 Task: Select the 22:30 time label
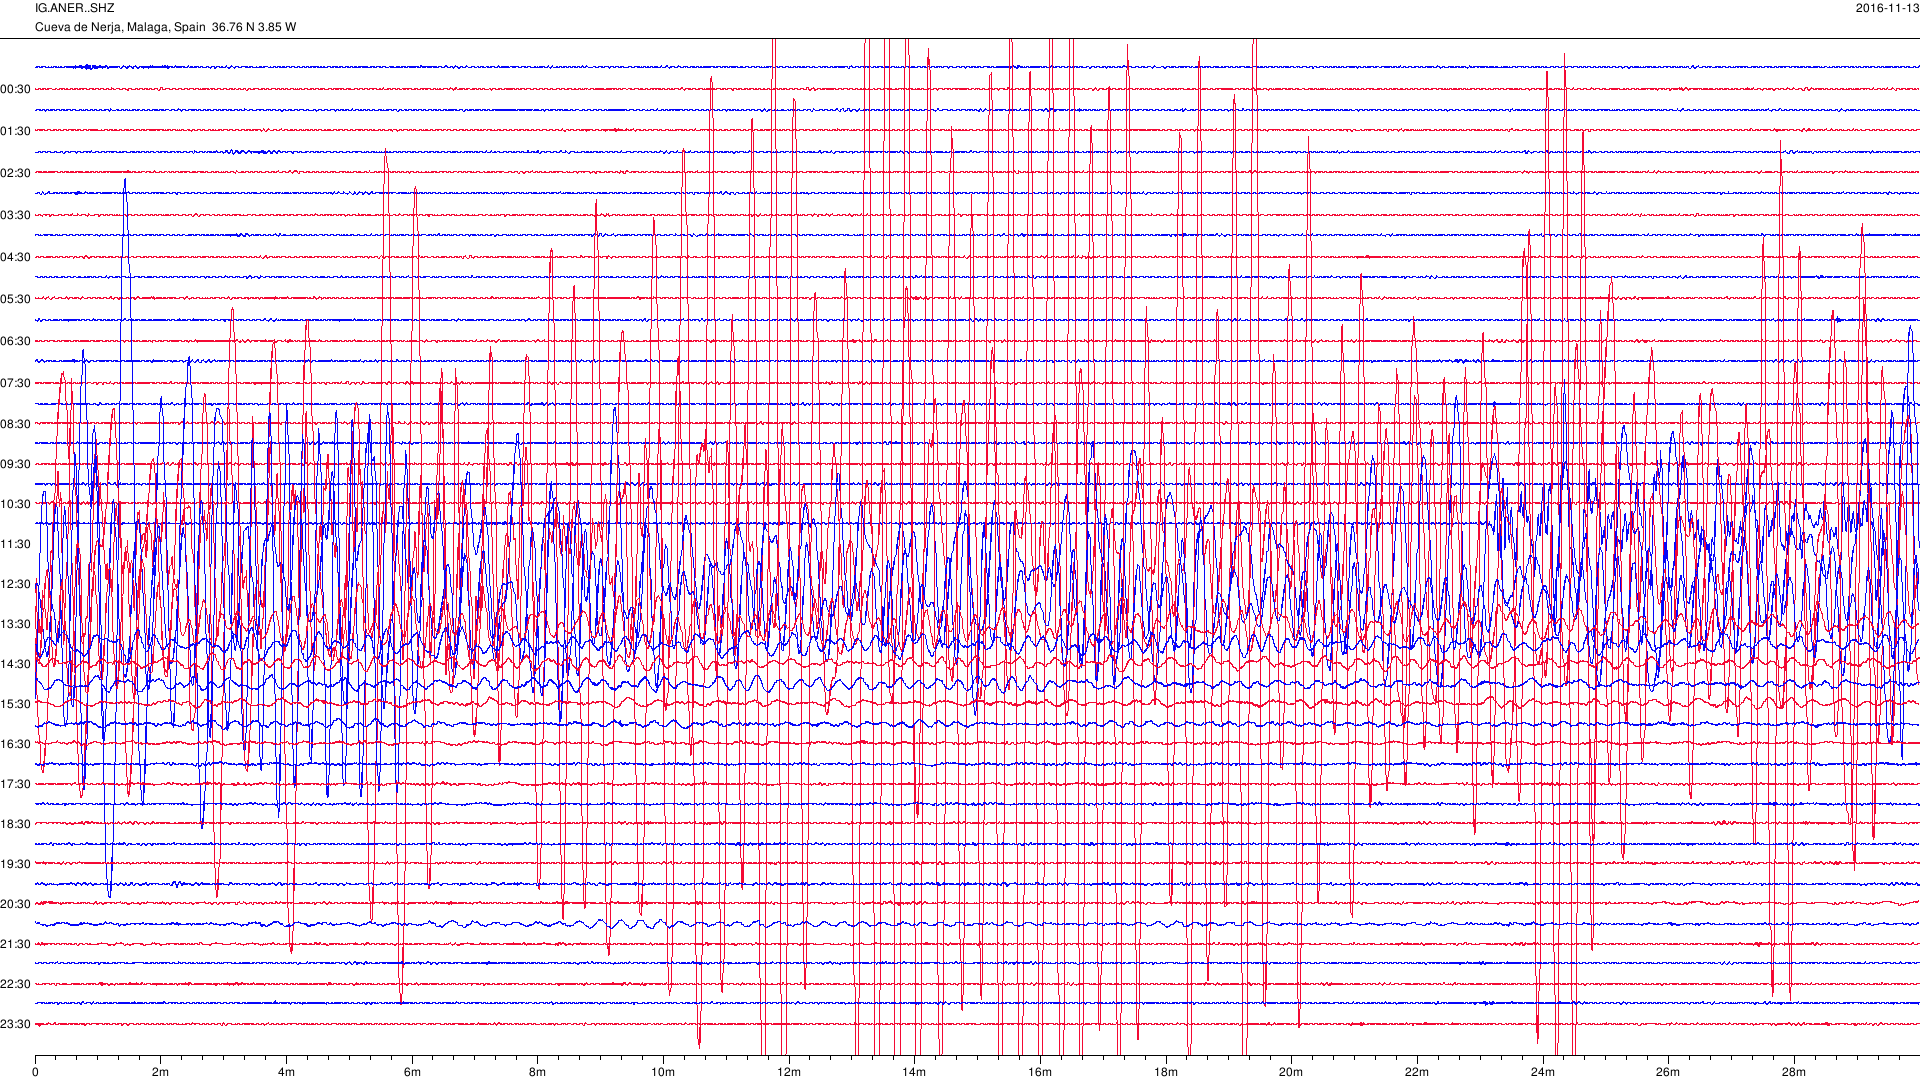click(x=16, y=984)
